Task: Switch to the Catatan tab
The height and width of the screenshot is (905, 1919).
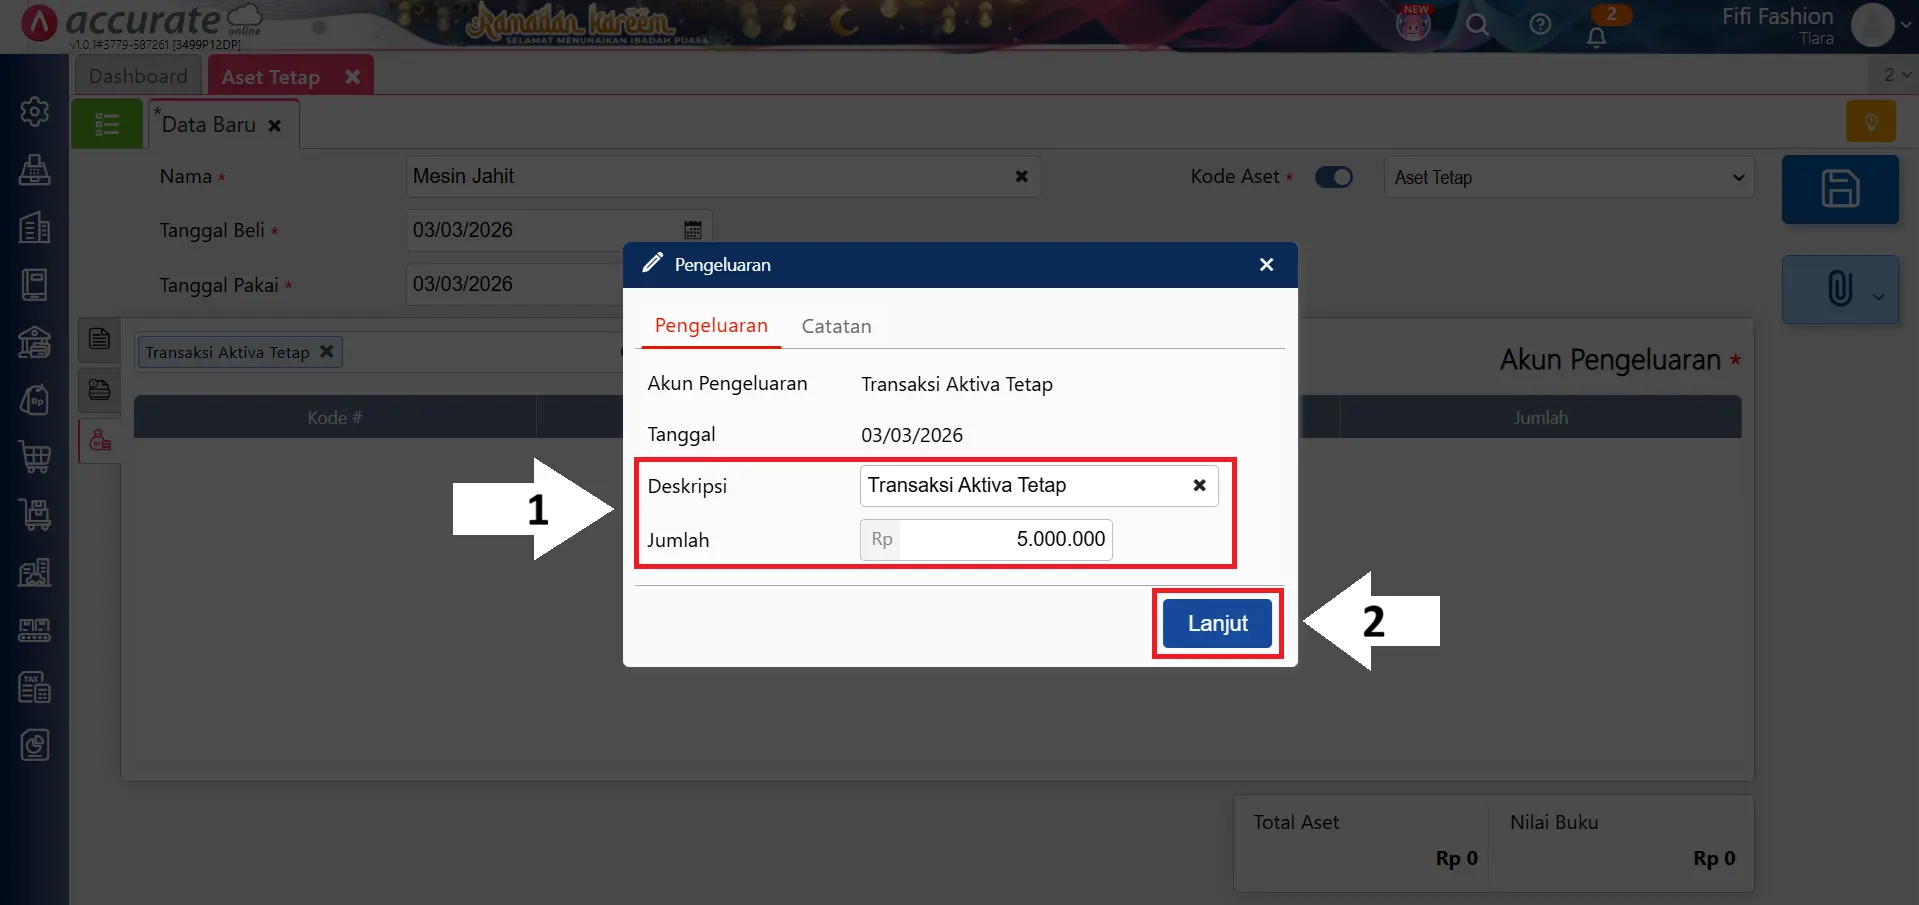Action: pos(836,326)
